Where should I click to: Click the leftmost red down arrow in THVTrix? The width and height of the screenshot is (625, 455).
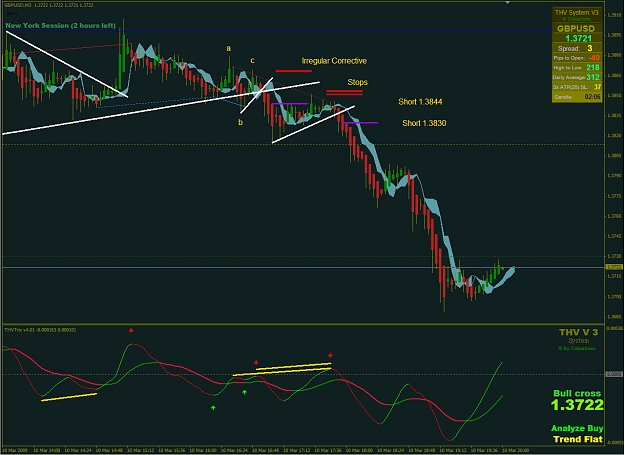click(131, 330)
